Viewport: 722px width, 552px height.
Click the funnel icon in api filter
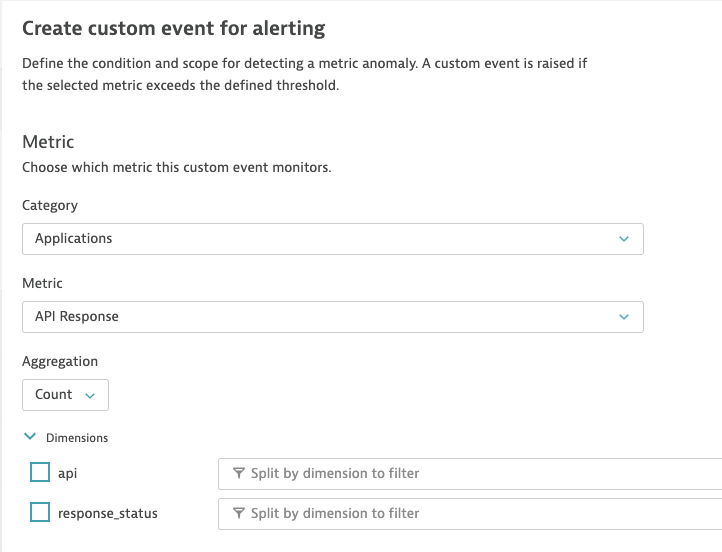pyautogui.click(x=239, y=474)
